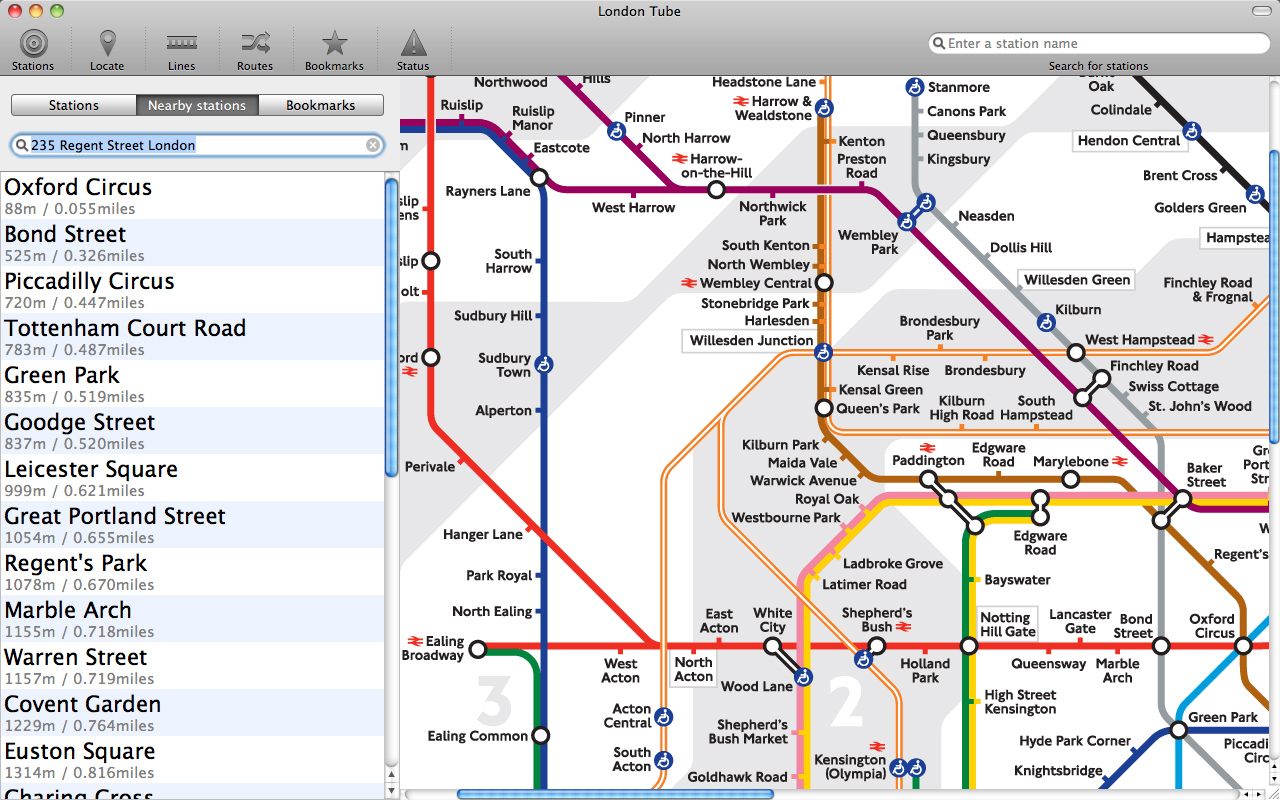1280x800 pixels.
Task: Click the wheelchair icon at South Acton
Action: coord(662,761)
